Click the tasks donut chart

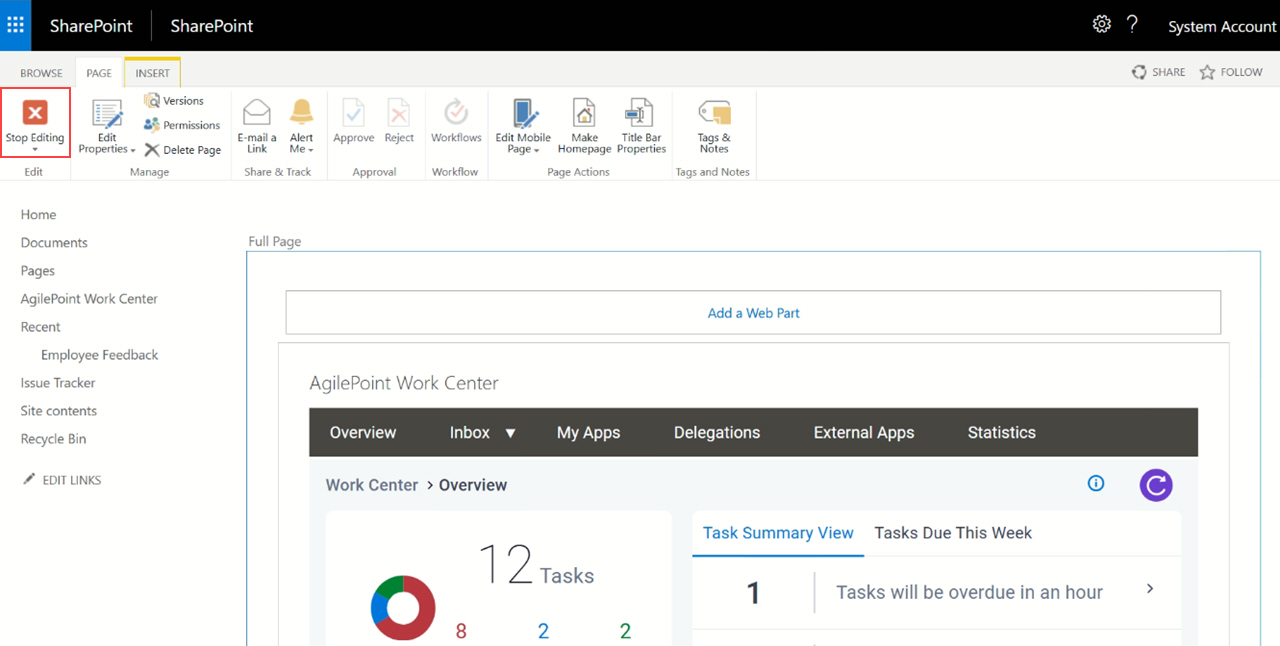[403, 607]
